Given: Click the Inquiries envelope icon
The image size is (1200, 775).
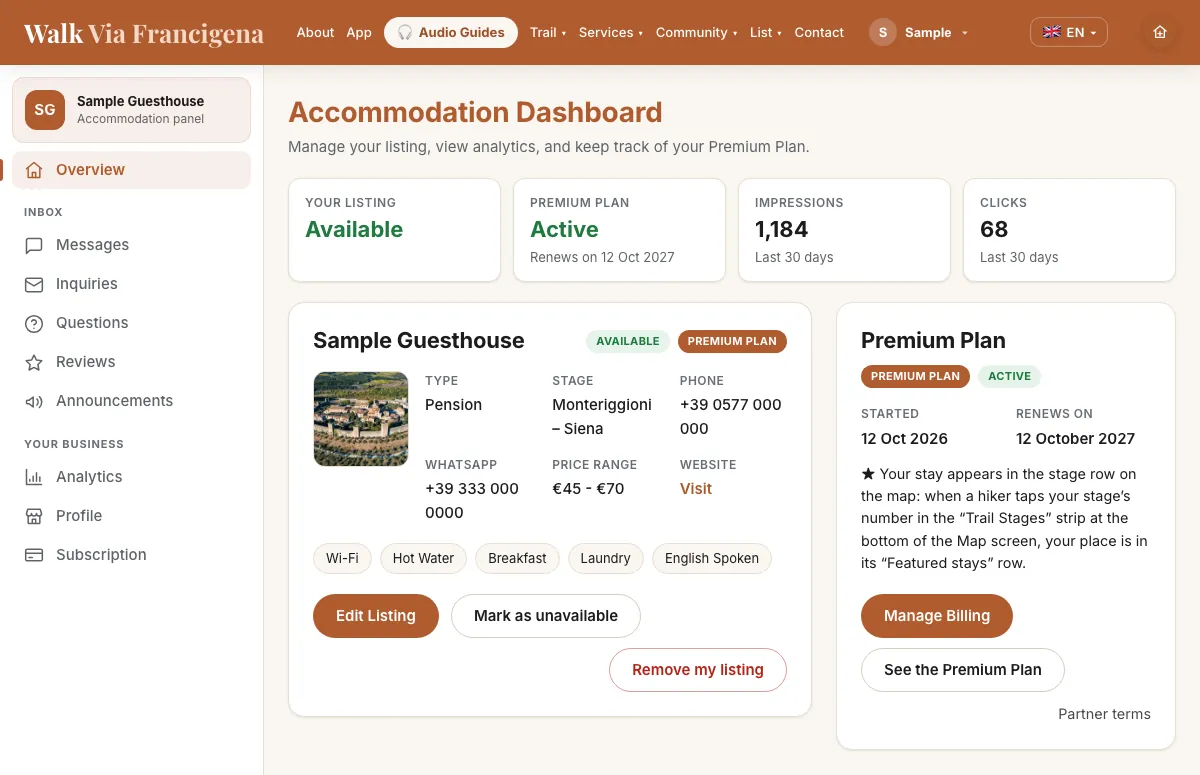Looking at the screenshot, I should click(x=34, y=284).
